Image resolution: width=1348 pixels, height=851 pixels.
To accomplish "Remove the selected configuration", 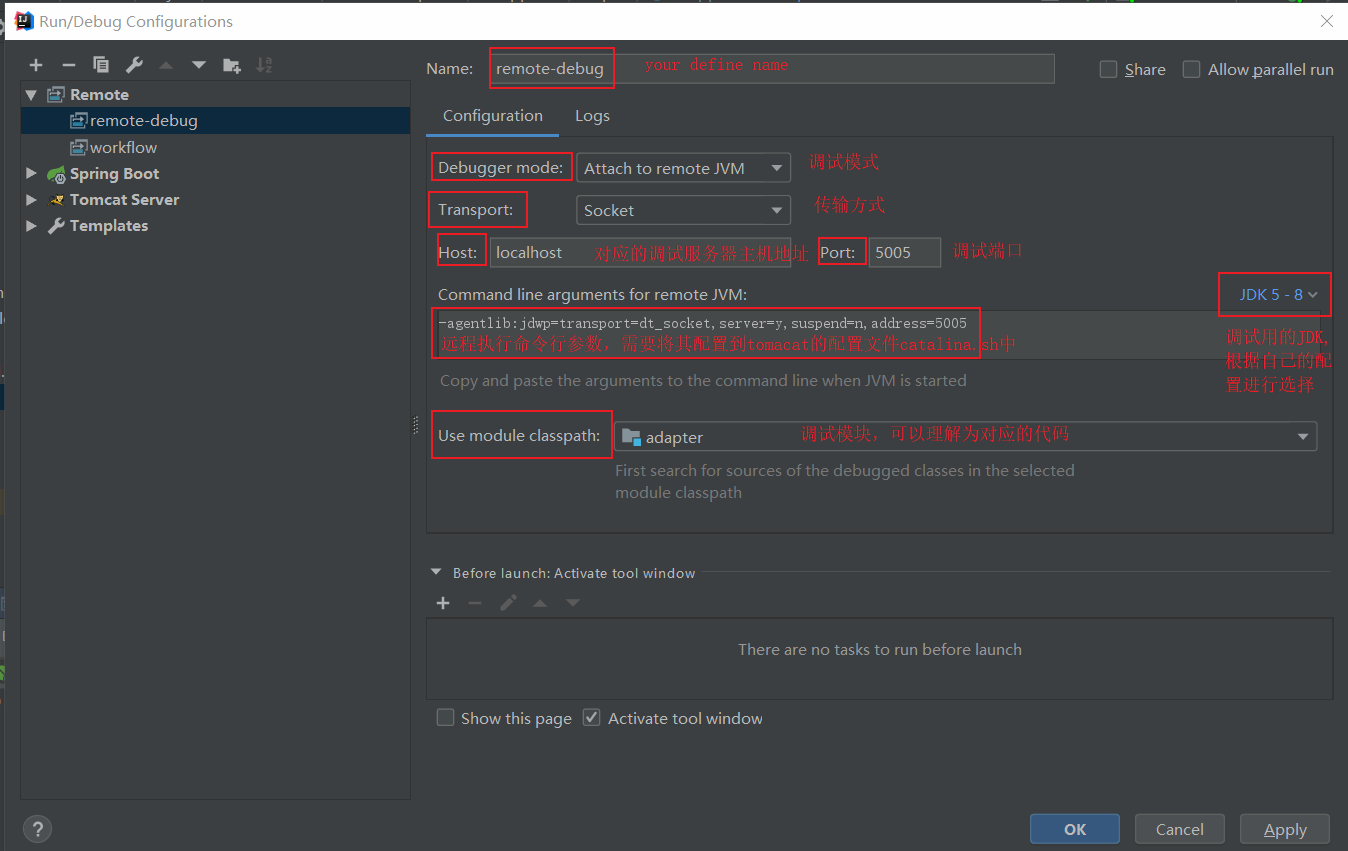I will click(68, 65).
